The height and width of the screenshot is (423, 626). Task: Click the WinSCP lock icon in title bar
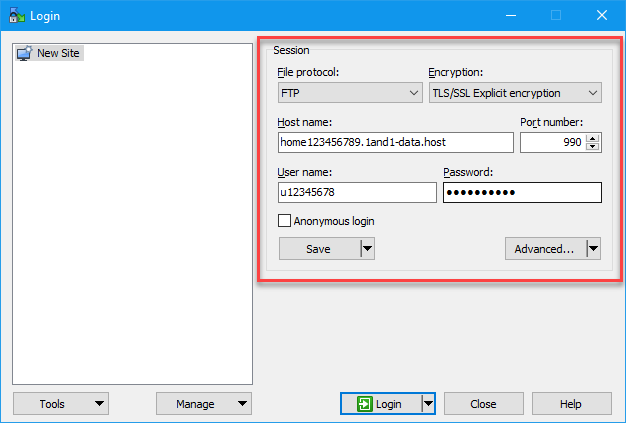coord(15,15)
